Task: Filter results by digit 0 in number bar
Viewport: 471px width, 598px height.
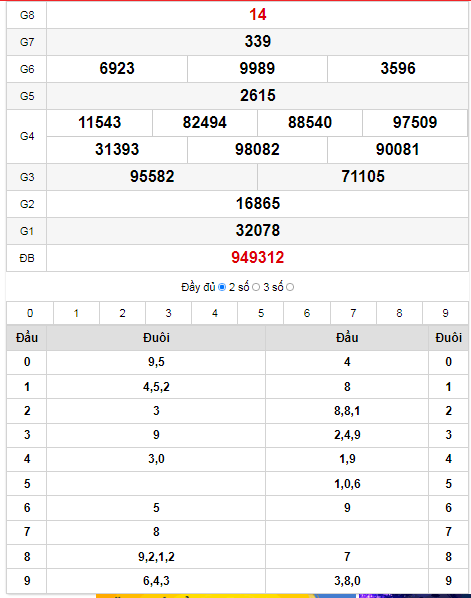Action: coord(30,313)
